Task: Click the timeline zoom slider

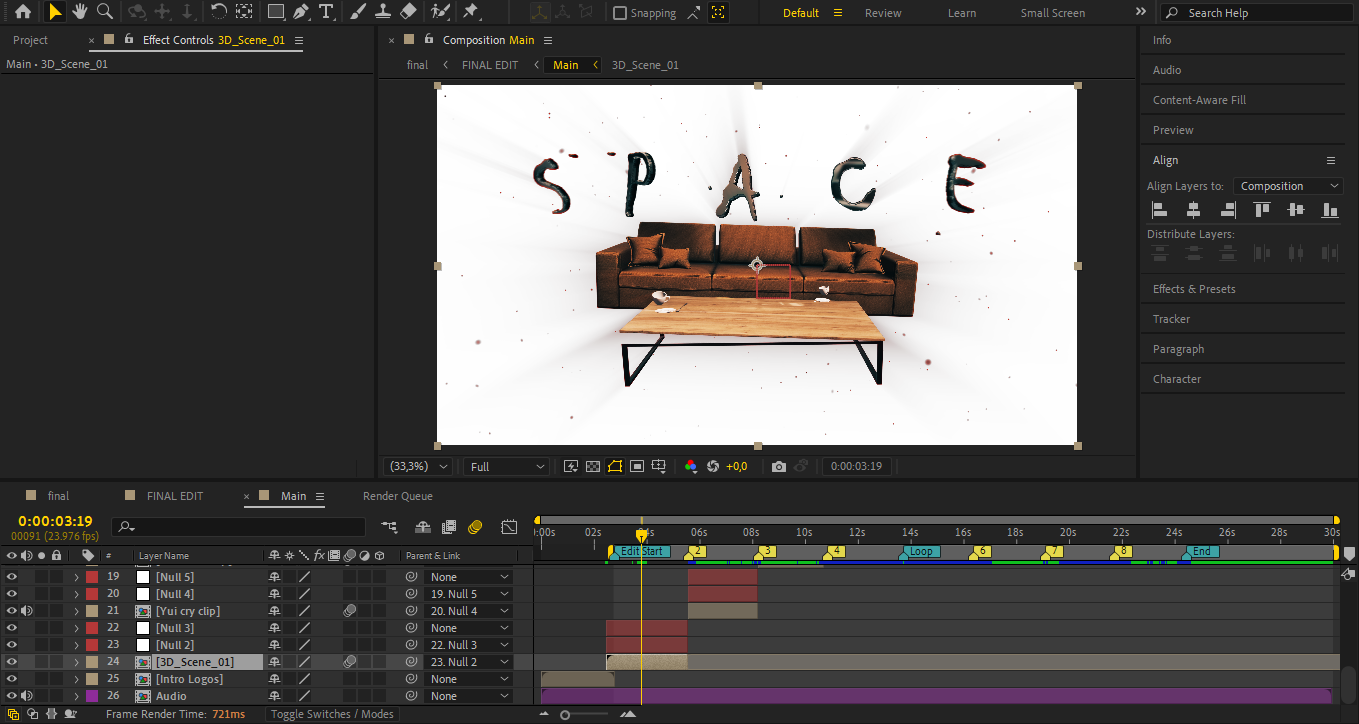Action: coord(566,714)
